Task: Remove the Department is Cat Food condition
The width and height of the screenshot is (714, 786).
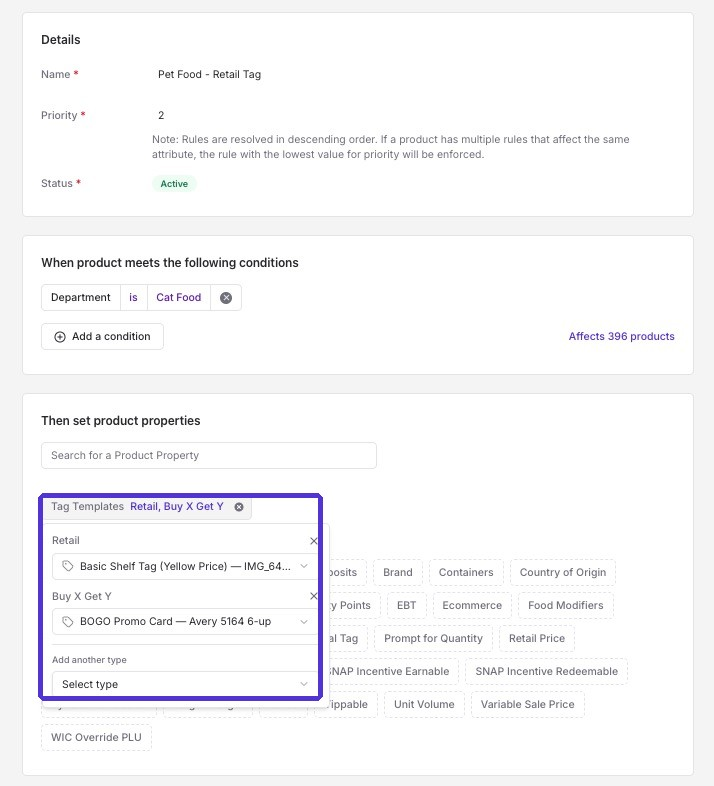Action: pos(226,298)
